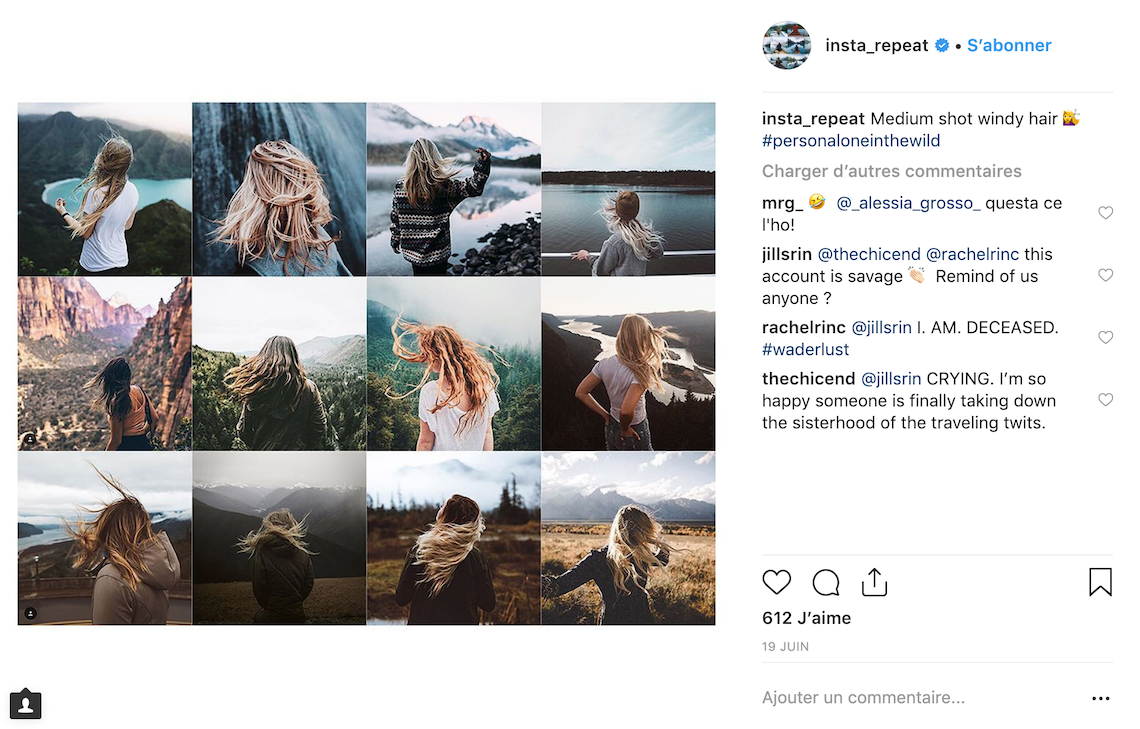
Task: View the #waderlust hashtag
Action: tap(804, 349)
